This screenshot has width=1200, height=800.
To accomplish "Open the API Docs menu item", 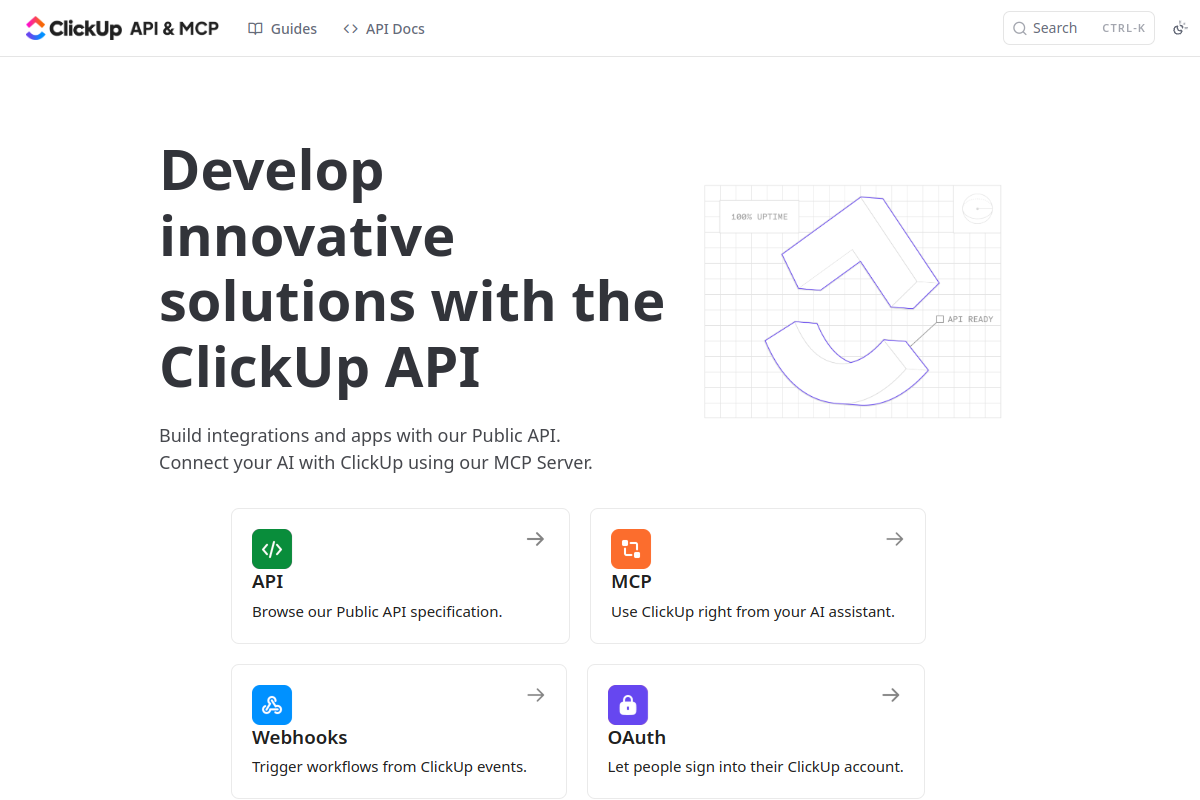I will pyautogui.click(x=384, y=29).
